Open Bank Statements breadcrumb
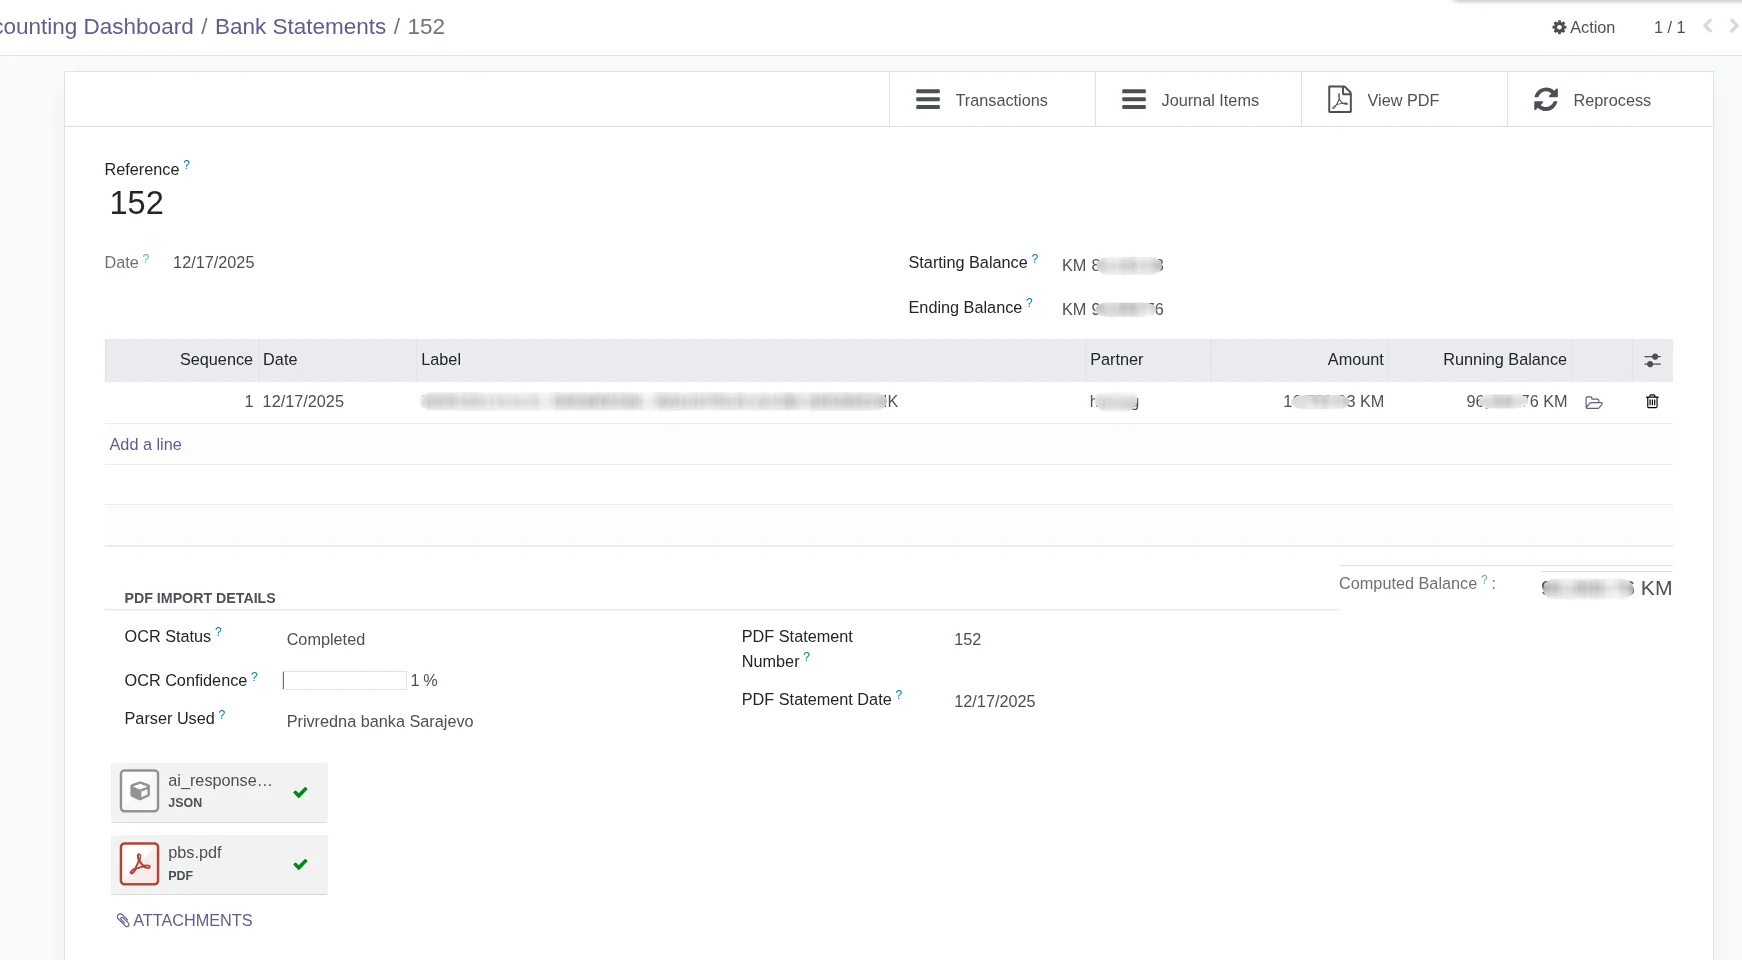This screenshot has width=1742, height=960. pos(300,27)
